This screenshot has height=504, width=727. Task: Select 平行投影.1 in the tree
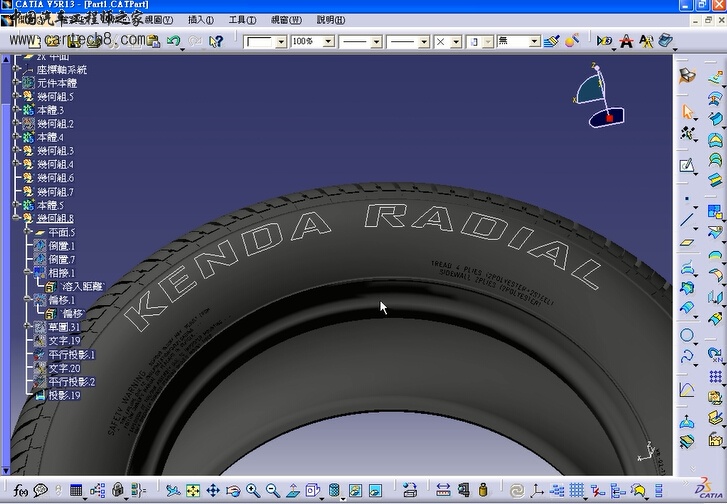[72, 355]
